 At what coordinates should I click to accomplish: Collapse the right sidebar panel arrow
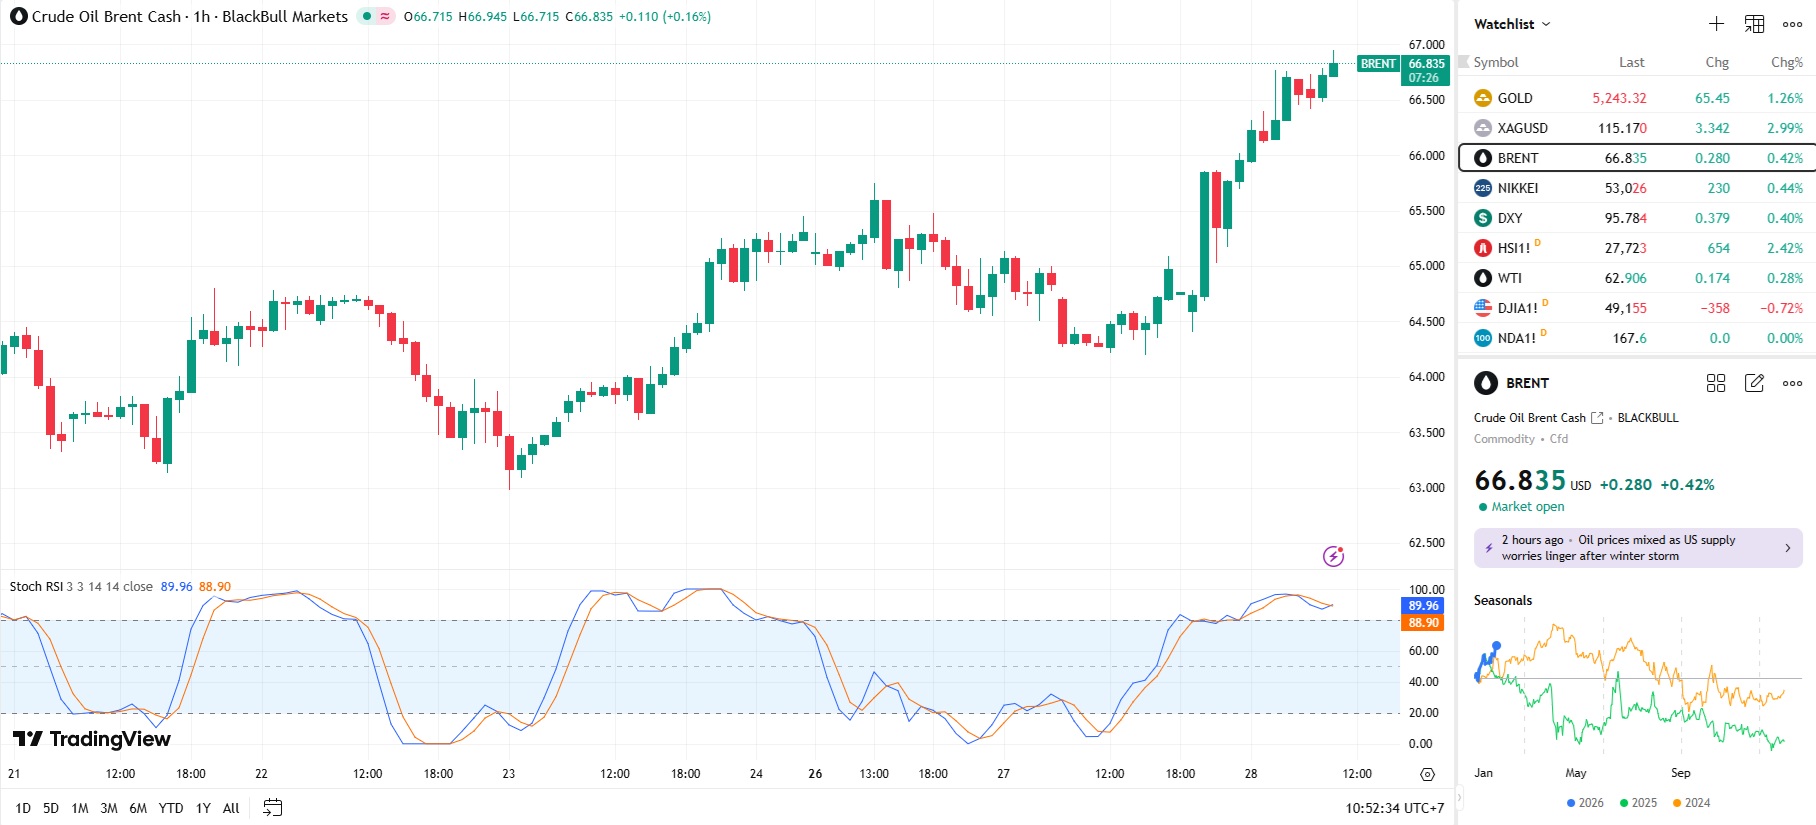pyautogui.click(x=1459, y=797)
